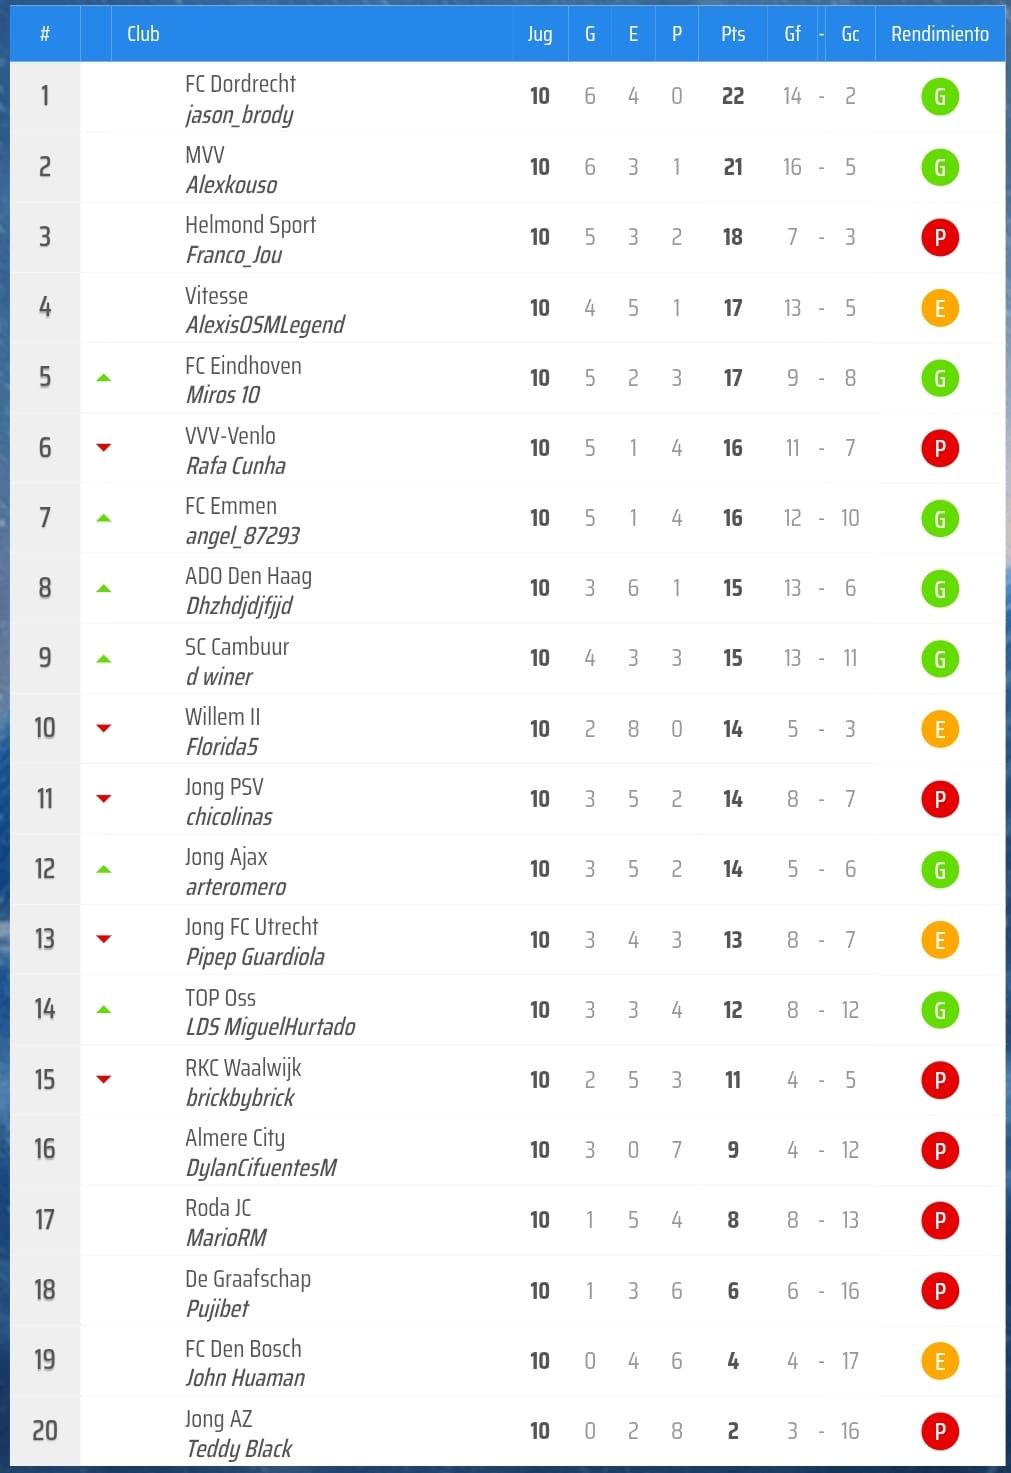Click TOP Oss green up arrow
The height and width of the screenshot is (1473, 1011).
pos(103,1010)
